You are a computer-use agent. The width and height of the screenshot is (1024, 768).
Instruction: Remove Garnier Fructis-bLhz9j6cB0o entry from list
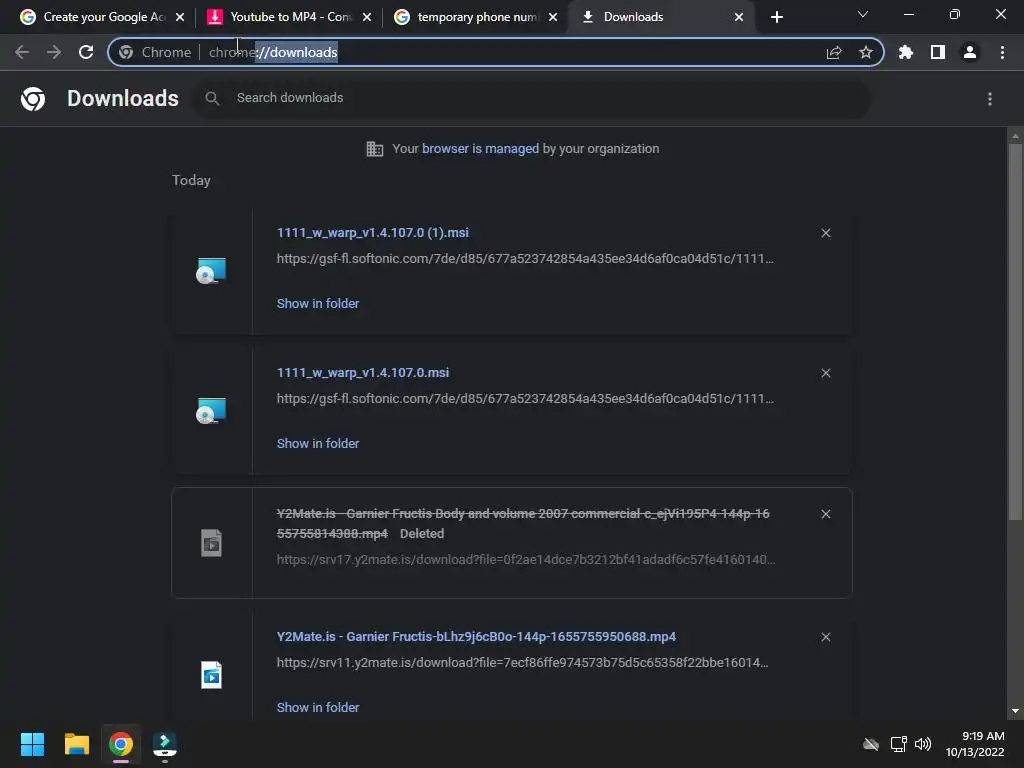tap(825, 637)
